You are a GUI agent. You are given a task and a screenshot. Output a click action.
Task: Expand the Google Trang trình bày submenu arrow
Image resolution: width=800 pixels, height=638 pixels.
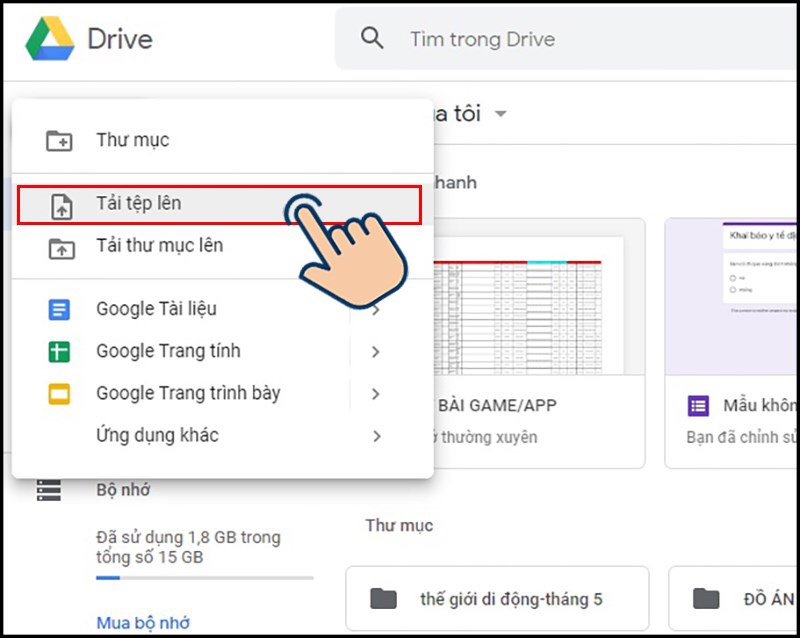(376, 394)
